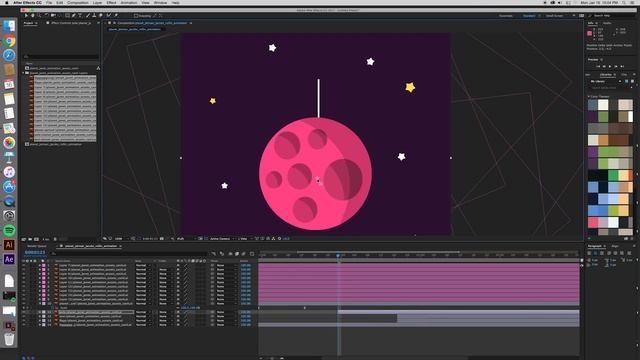Click the pink Info panel color swatch
Image resolution: width=640 pixels, height=360 pixels.
pyautogui.click(x=589, y=33)
